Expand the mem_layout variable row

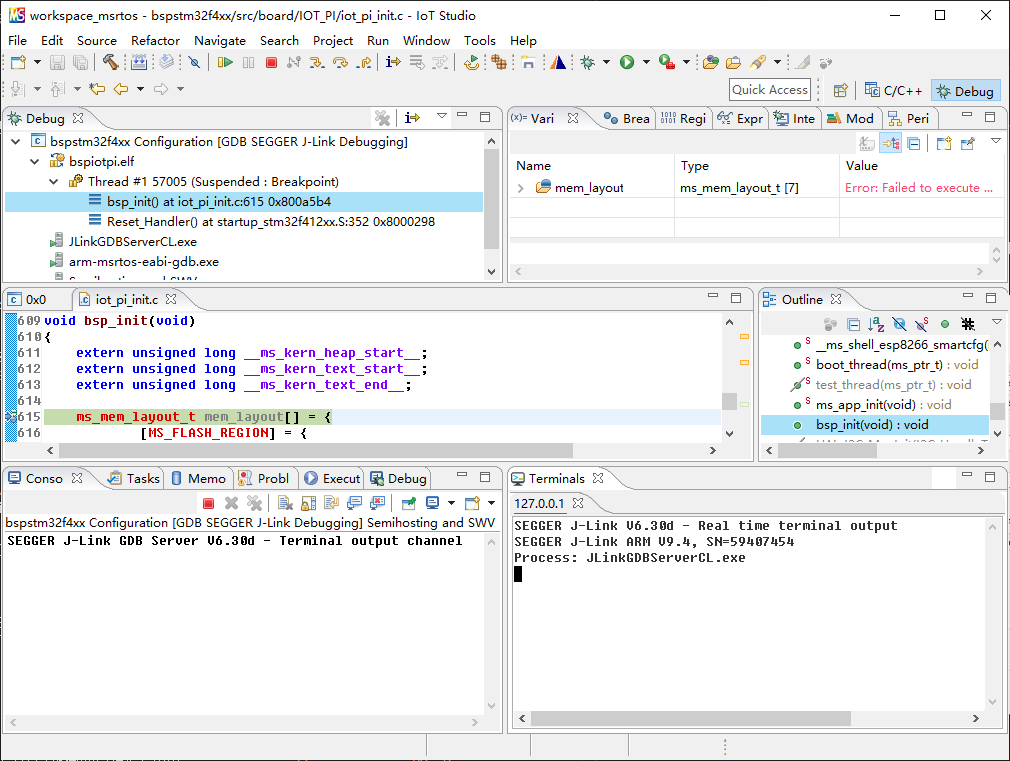521,188
